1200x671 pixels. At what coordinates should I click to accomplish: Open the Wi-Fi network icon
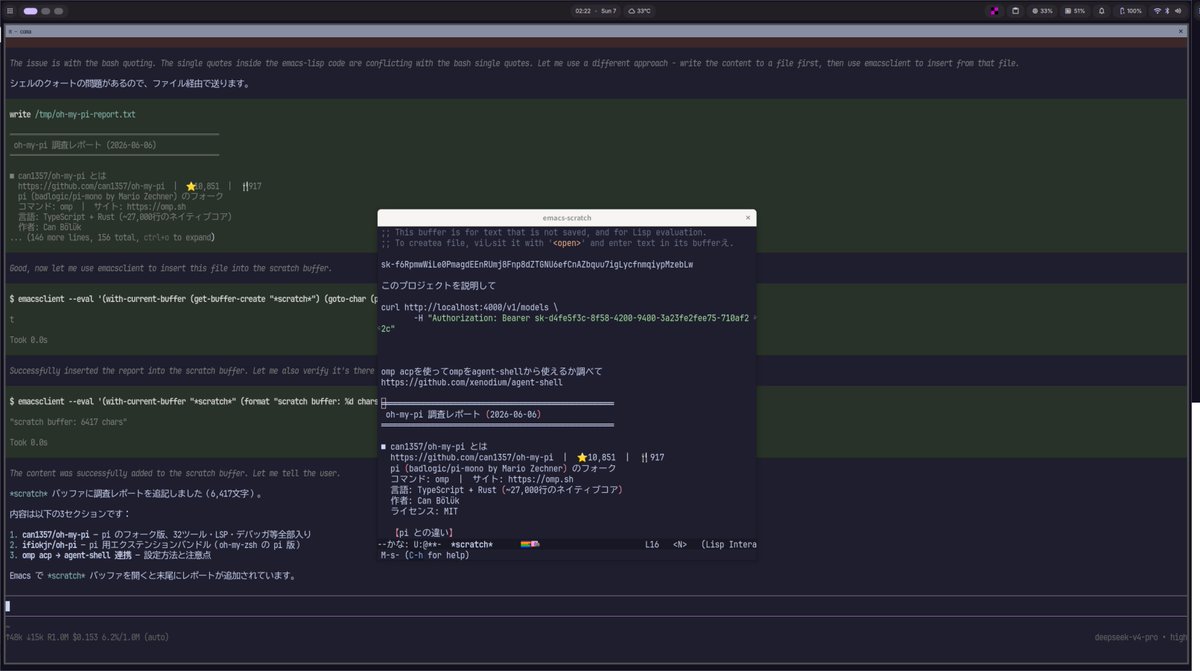(x=1158, y=11)
